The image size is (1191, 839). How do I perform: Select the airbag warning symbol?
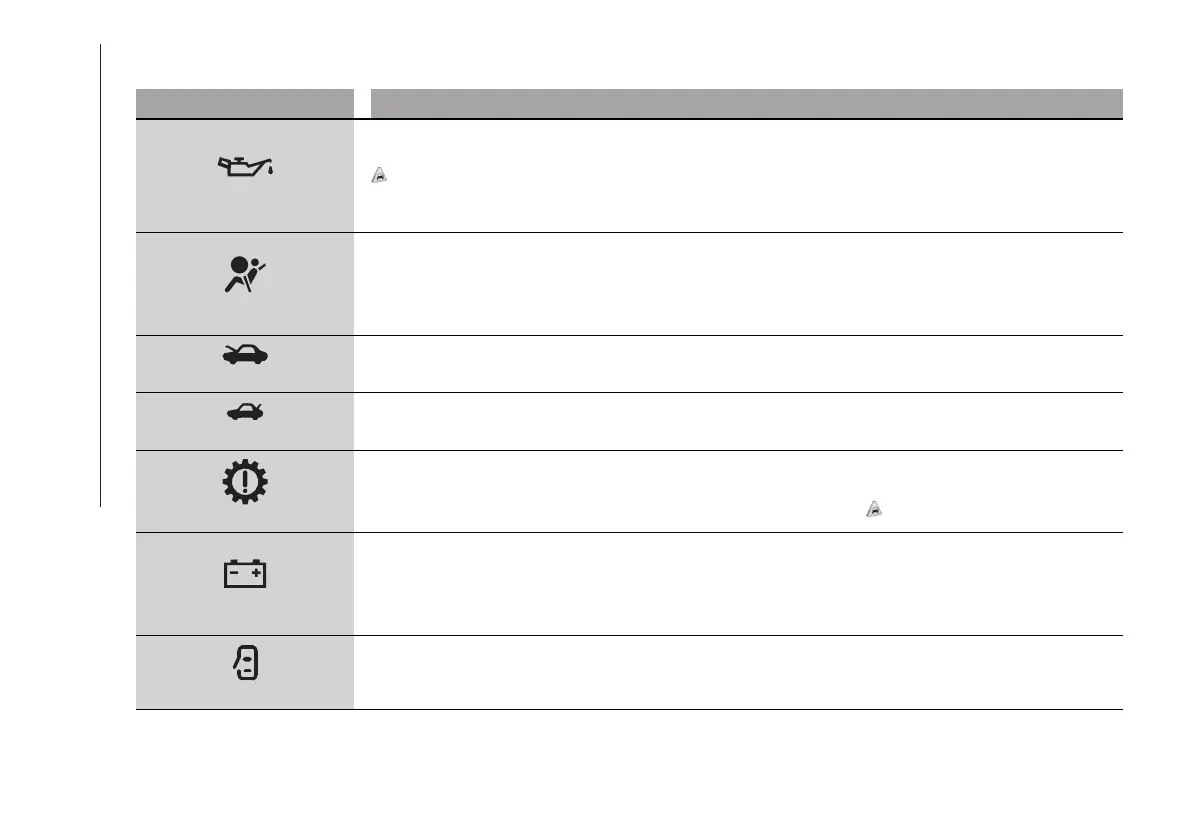coord(245,273)
